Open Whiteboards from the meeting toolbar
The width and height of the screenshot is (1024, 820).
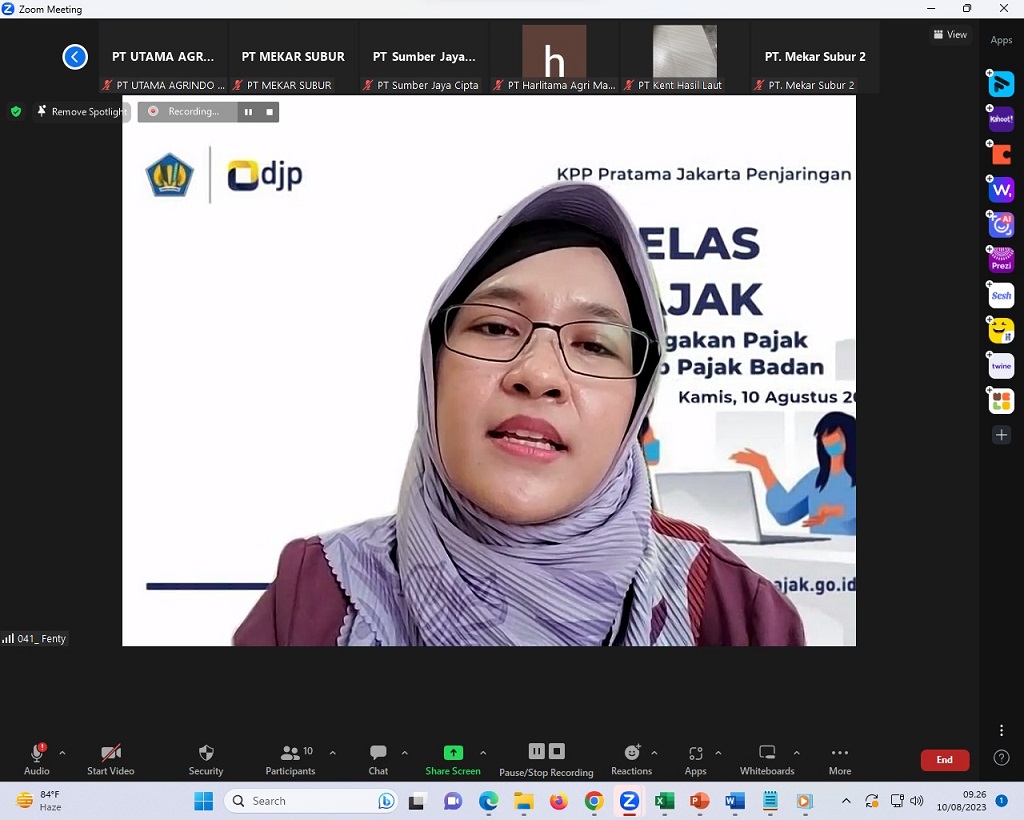coord(767,753)
